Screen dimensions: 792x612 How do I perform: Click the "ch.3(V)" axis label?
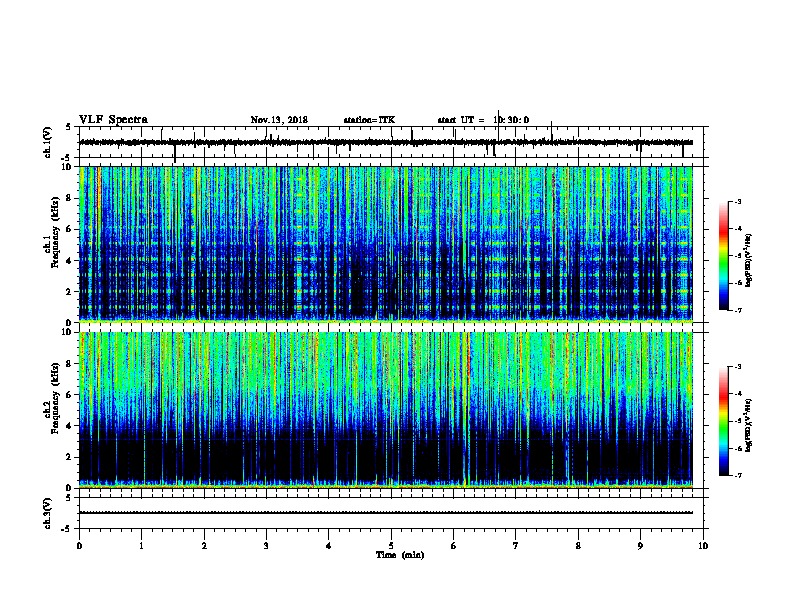coord(47,513)
